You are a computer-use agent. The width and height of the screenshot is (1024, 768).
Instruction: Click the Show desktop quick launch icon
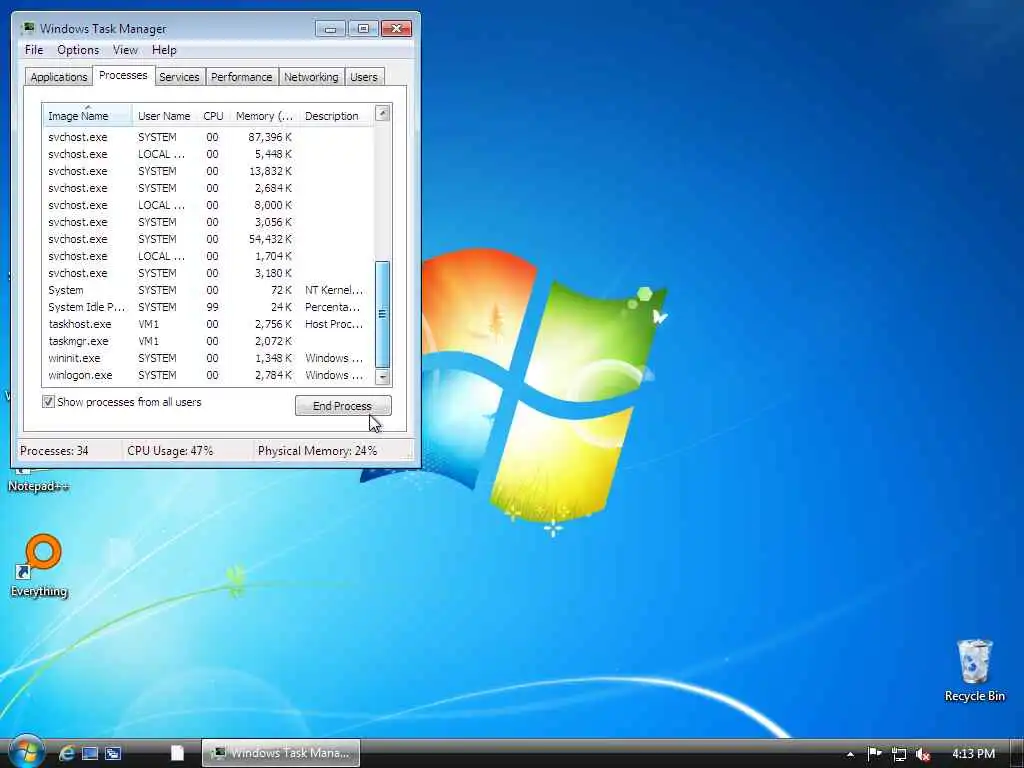coord(90,754)
